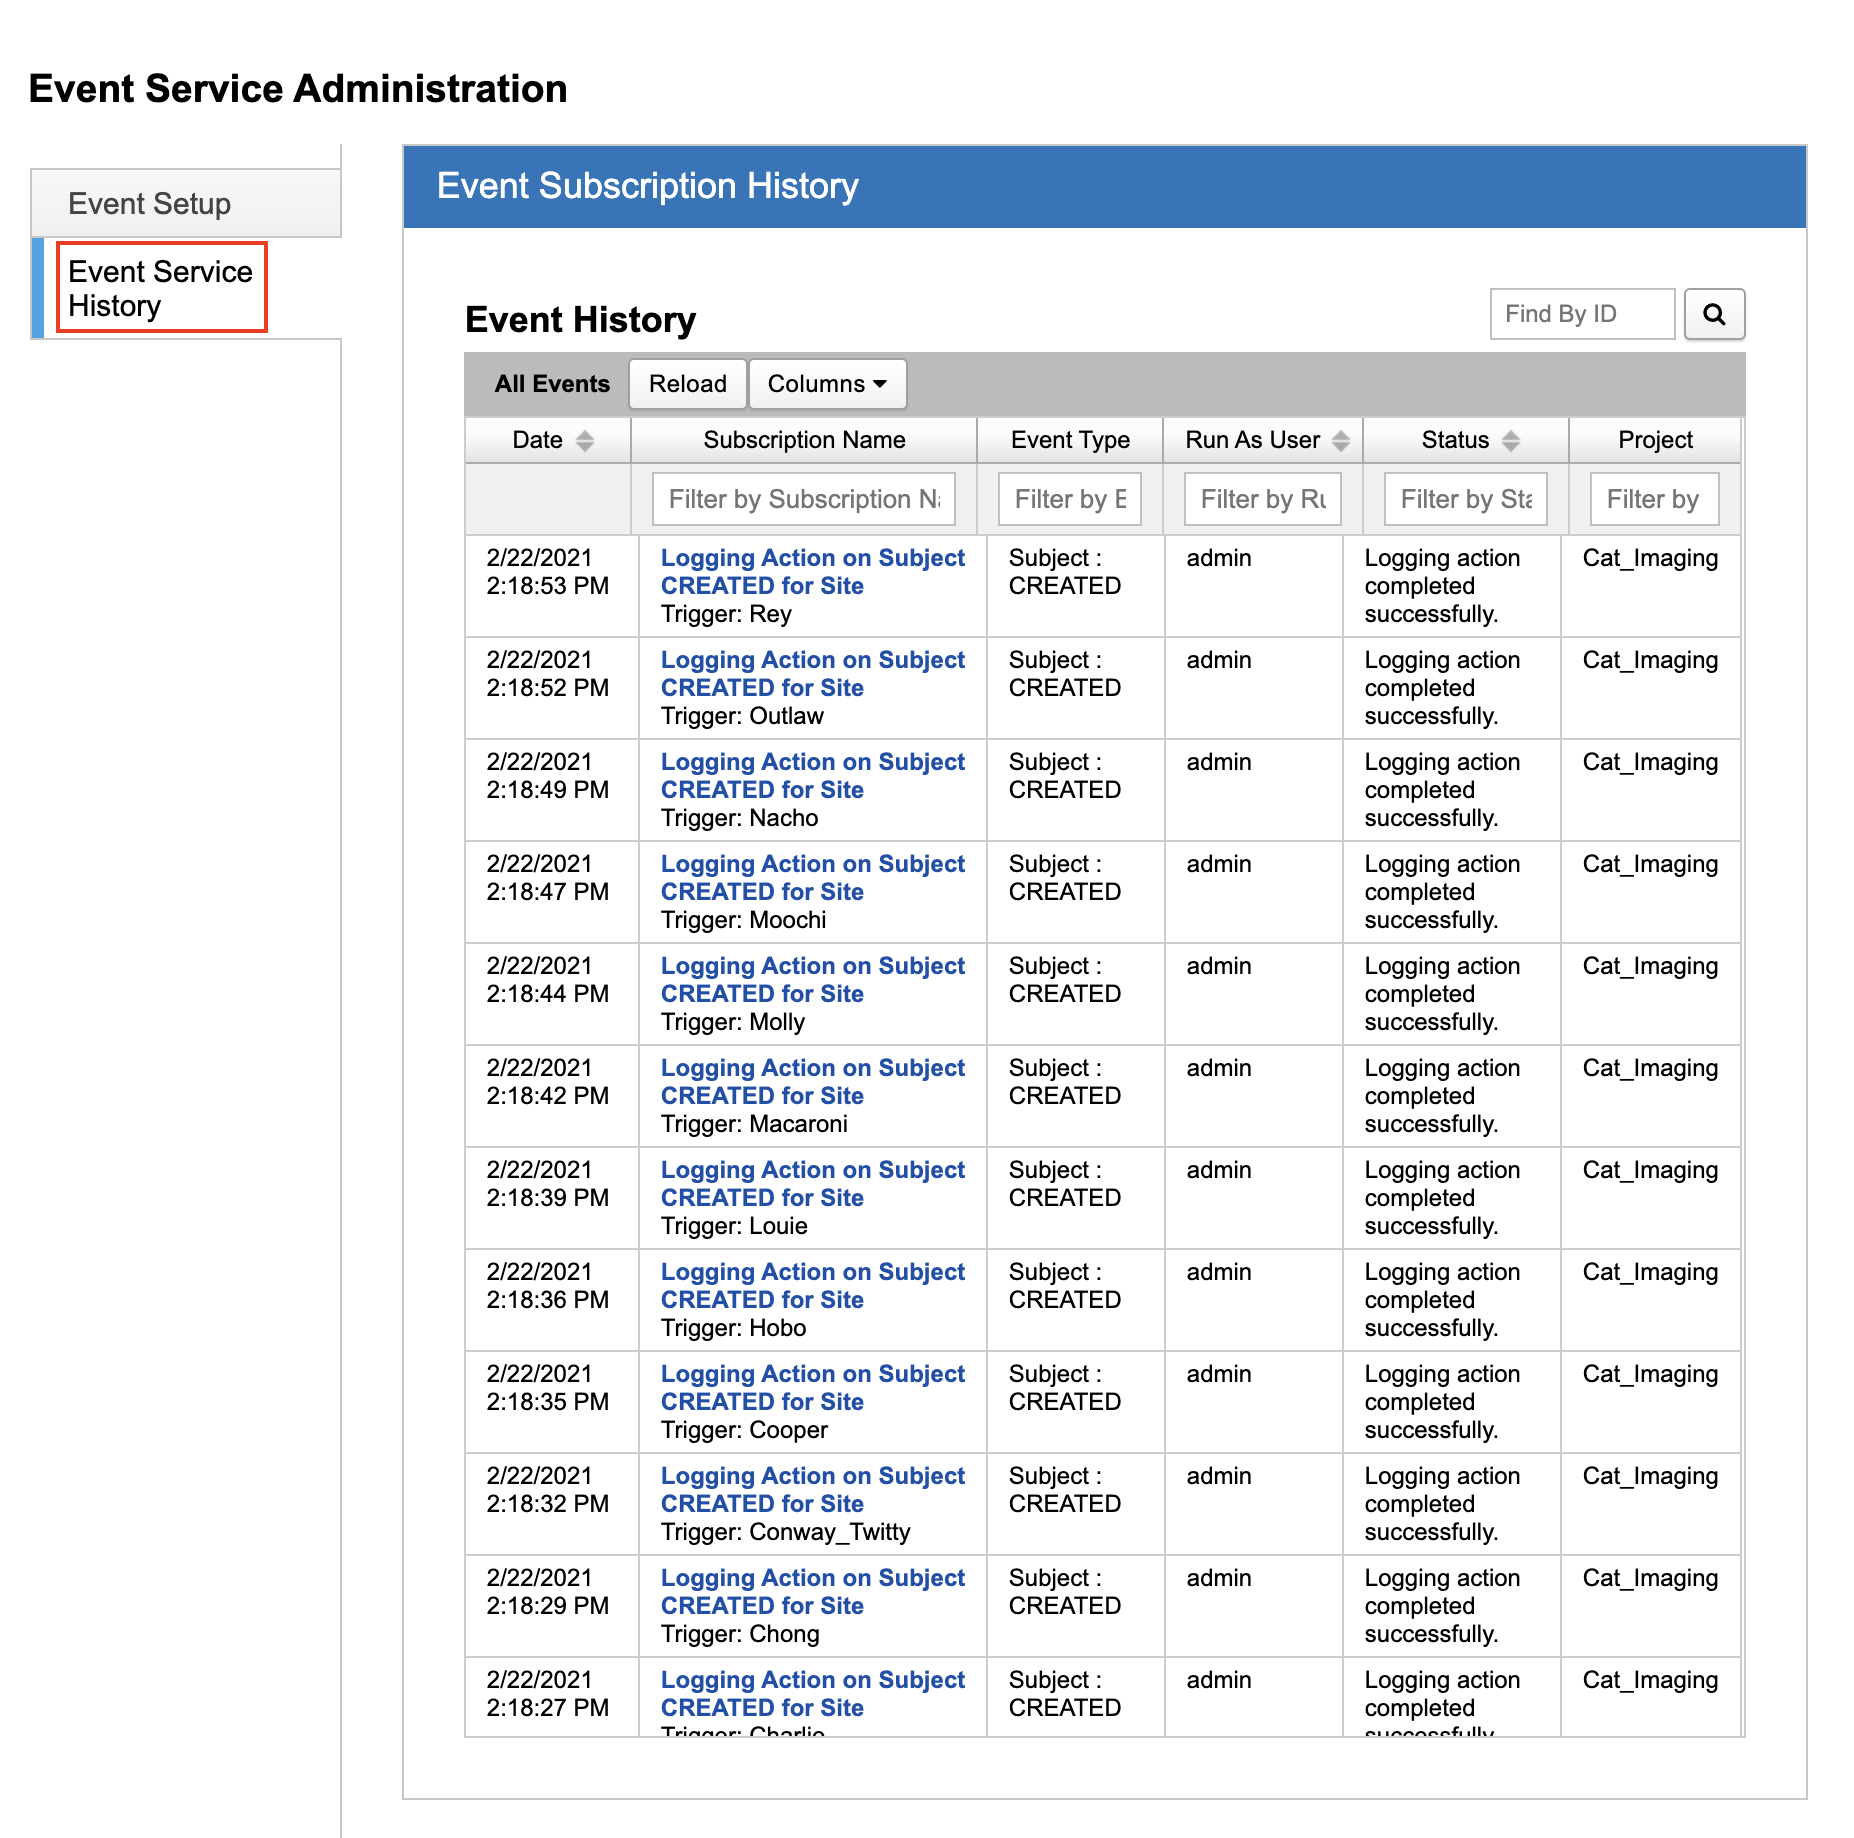
Task: Click the magnifying glass search icon
Action: (1713, 314)
